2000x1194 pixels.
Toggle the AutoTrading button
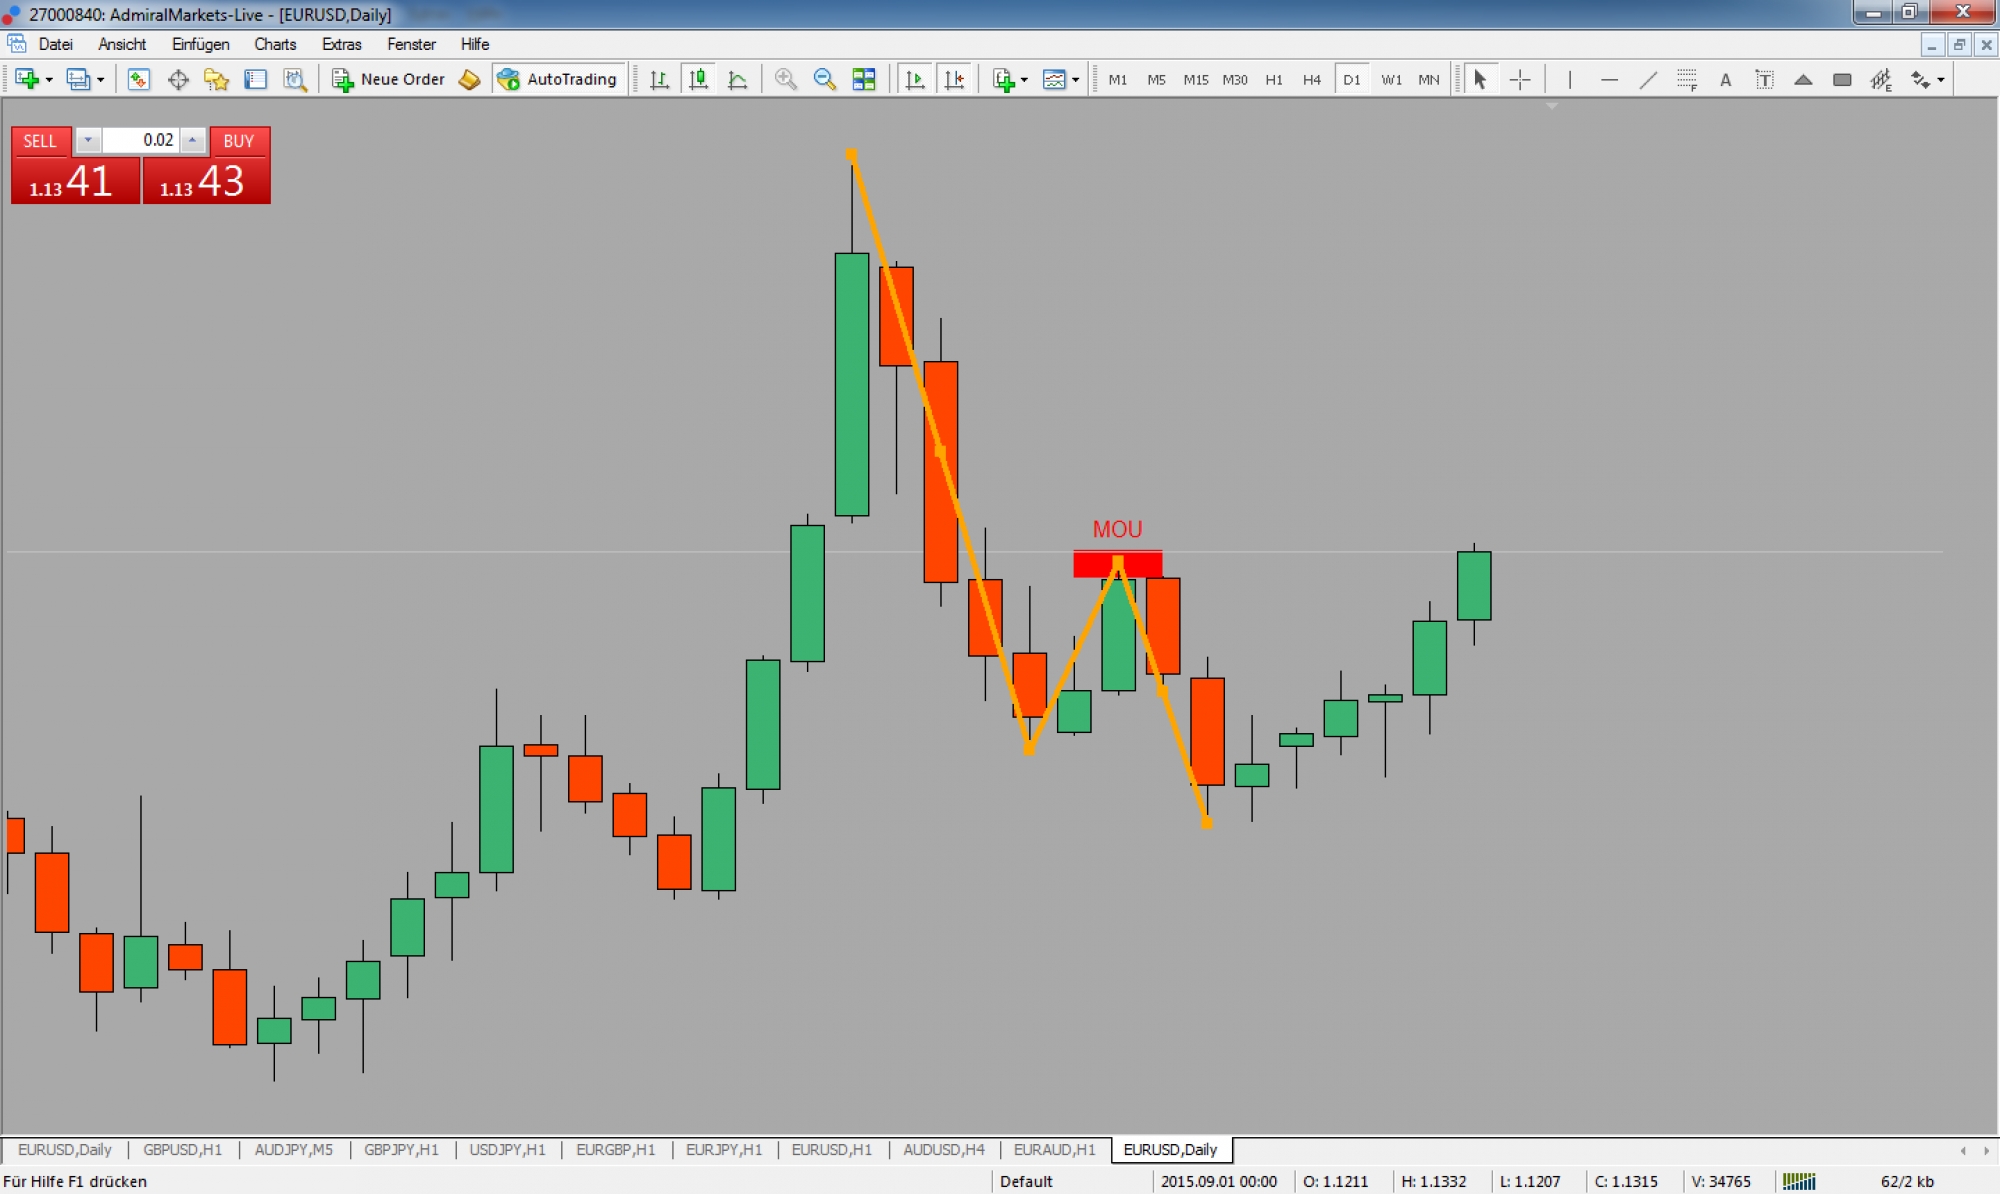tap(558, 80)
